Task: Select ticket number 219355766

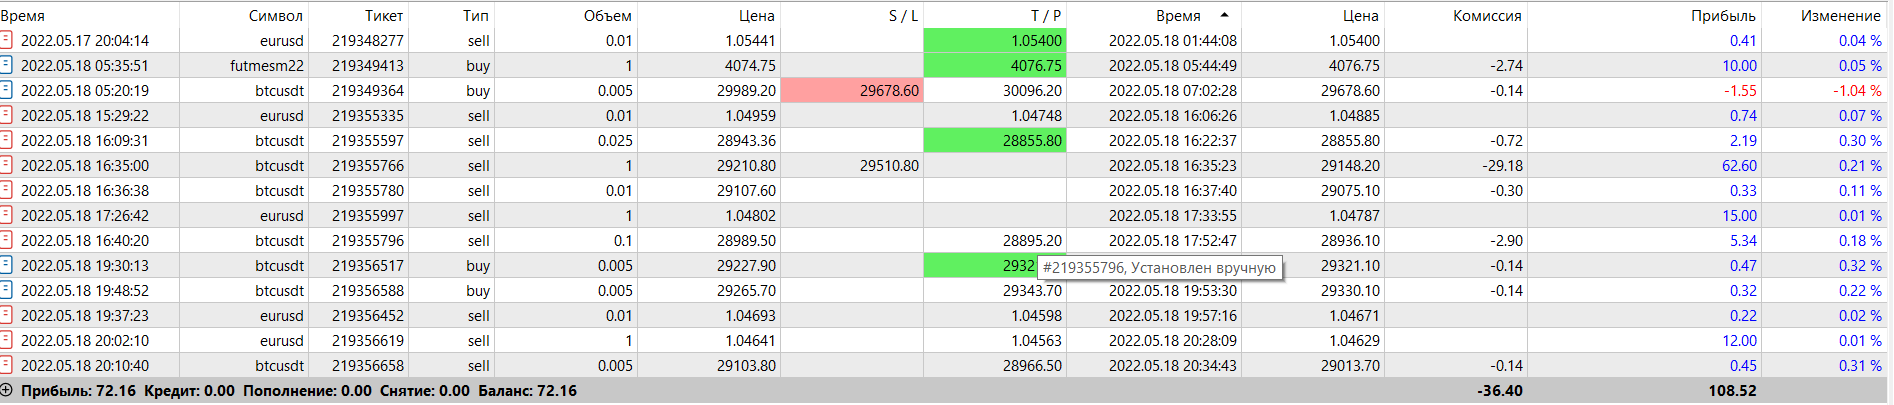Action: pos(368,165)
